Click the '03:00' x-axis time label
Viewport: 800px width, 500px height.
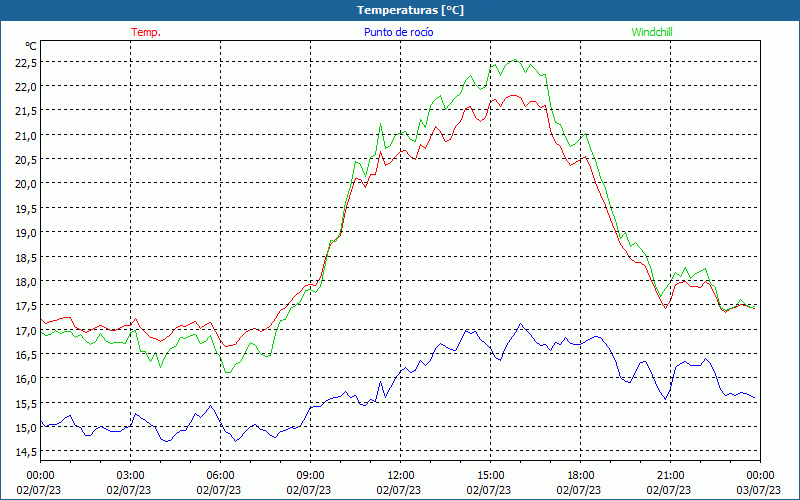(130, 476)
